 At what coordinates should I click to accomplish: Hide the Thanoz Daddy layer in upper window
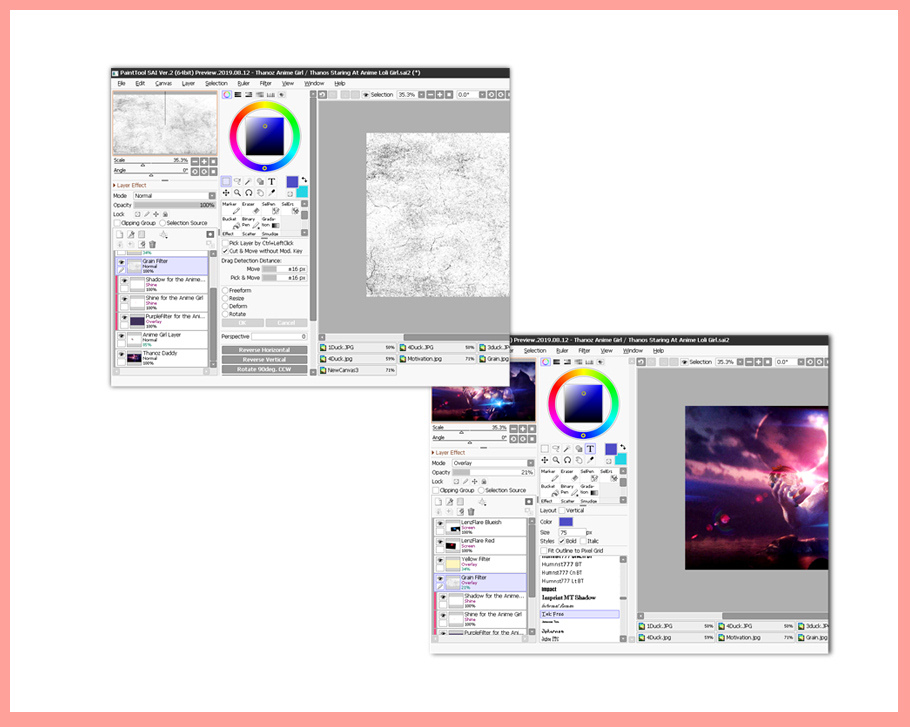(x=121, y=354)
